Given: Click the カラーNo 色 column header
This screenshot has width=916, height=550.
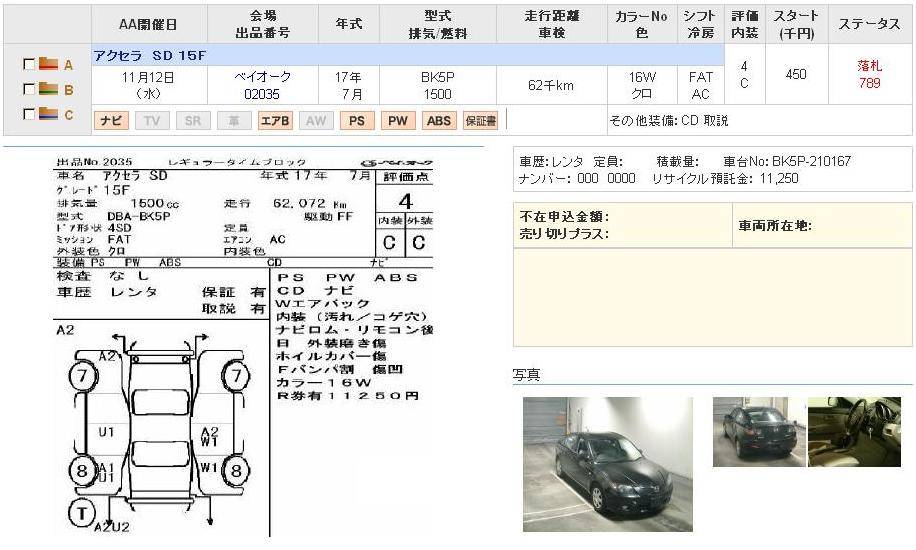Looking at the screenshot, I should point(641,24).
